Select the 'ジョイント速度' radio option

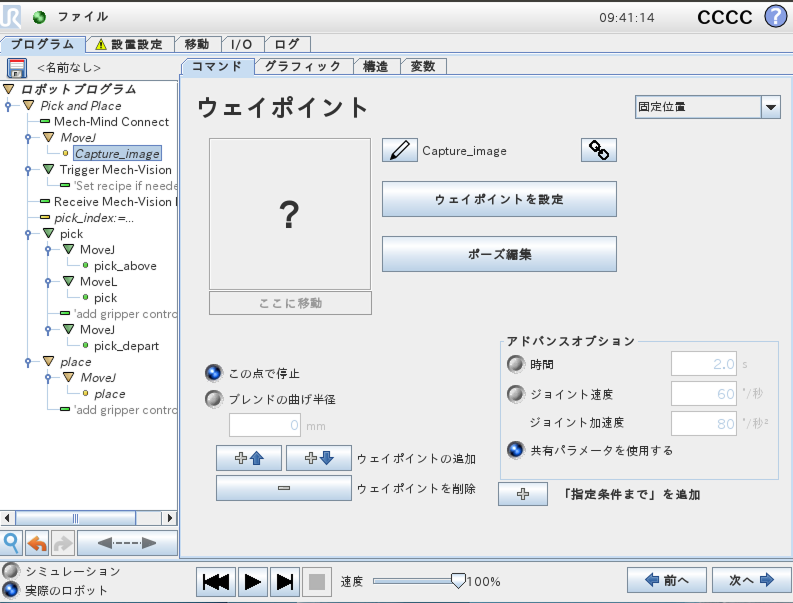click(516, 394)
